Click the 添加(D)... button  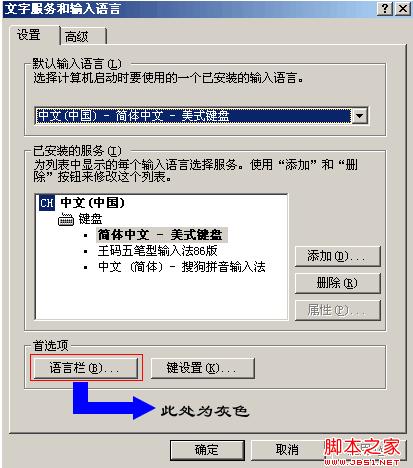(x=337, y=256)
